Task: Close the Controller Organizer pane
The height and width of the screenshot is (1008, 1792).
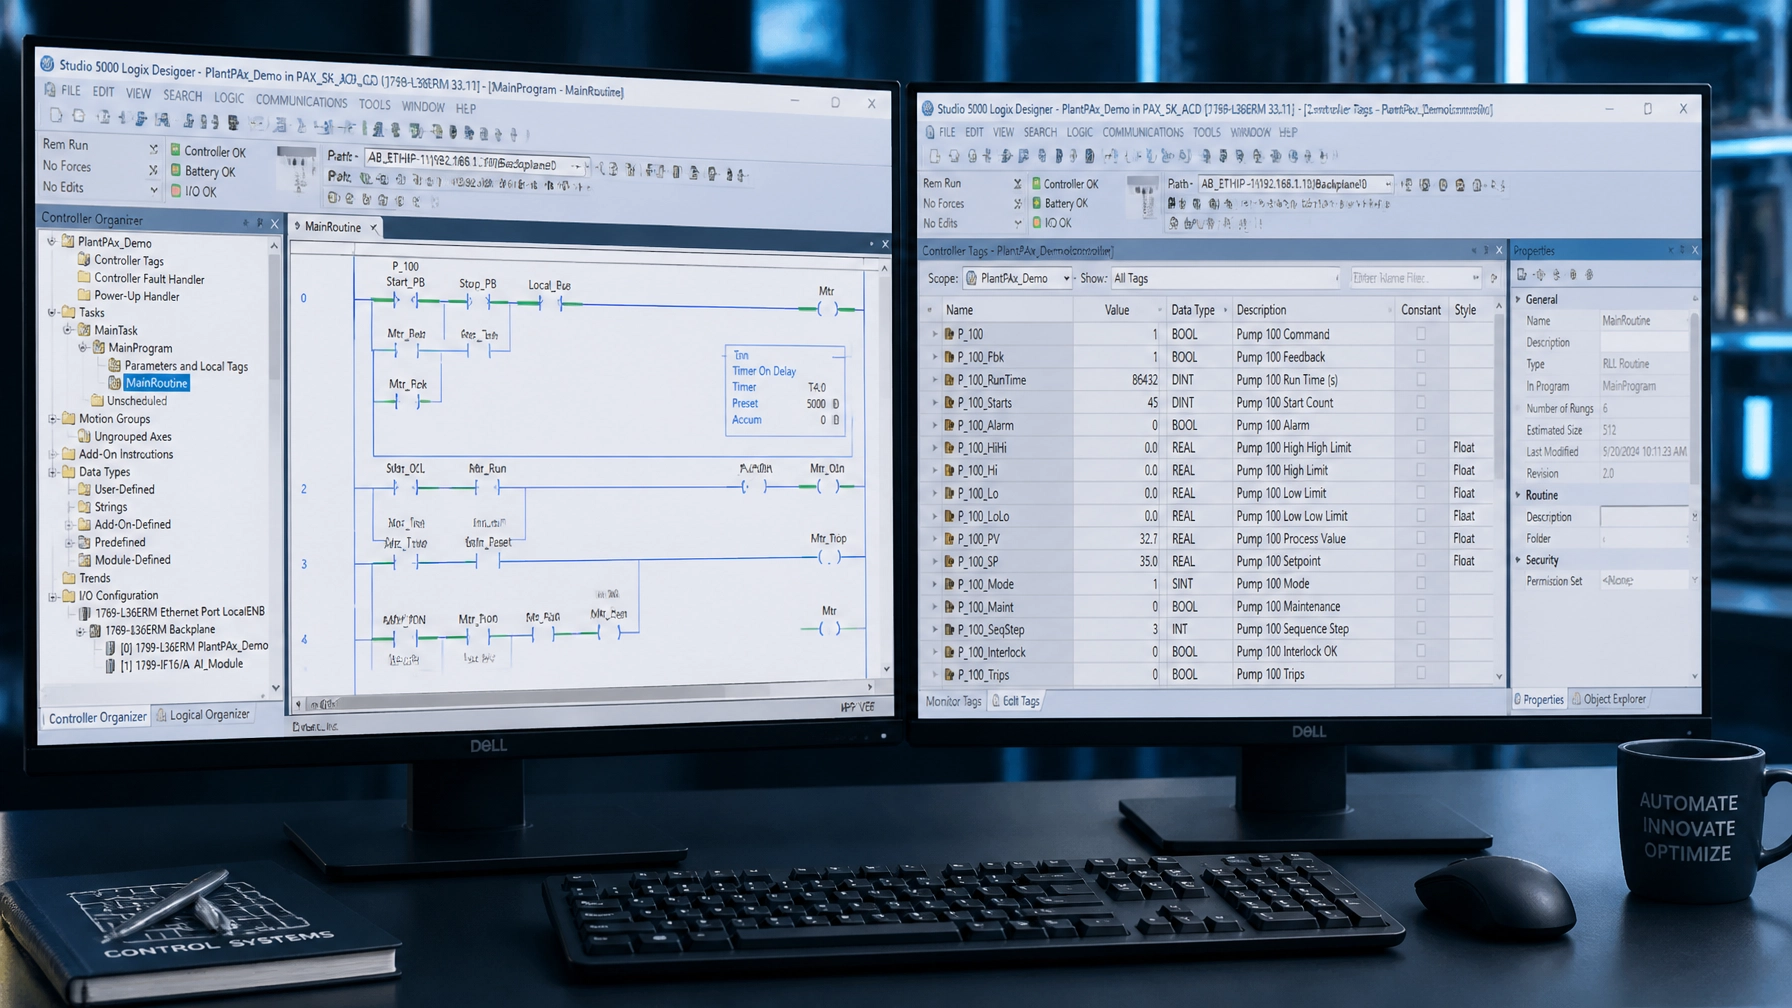Action: (x=275, y=223)
